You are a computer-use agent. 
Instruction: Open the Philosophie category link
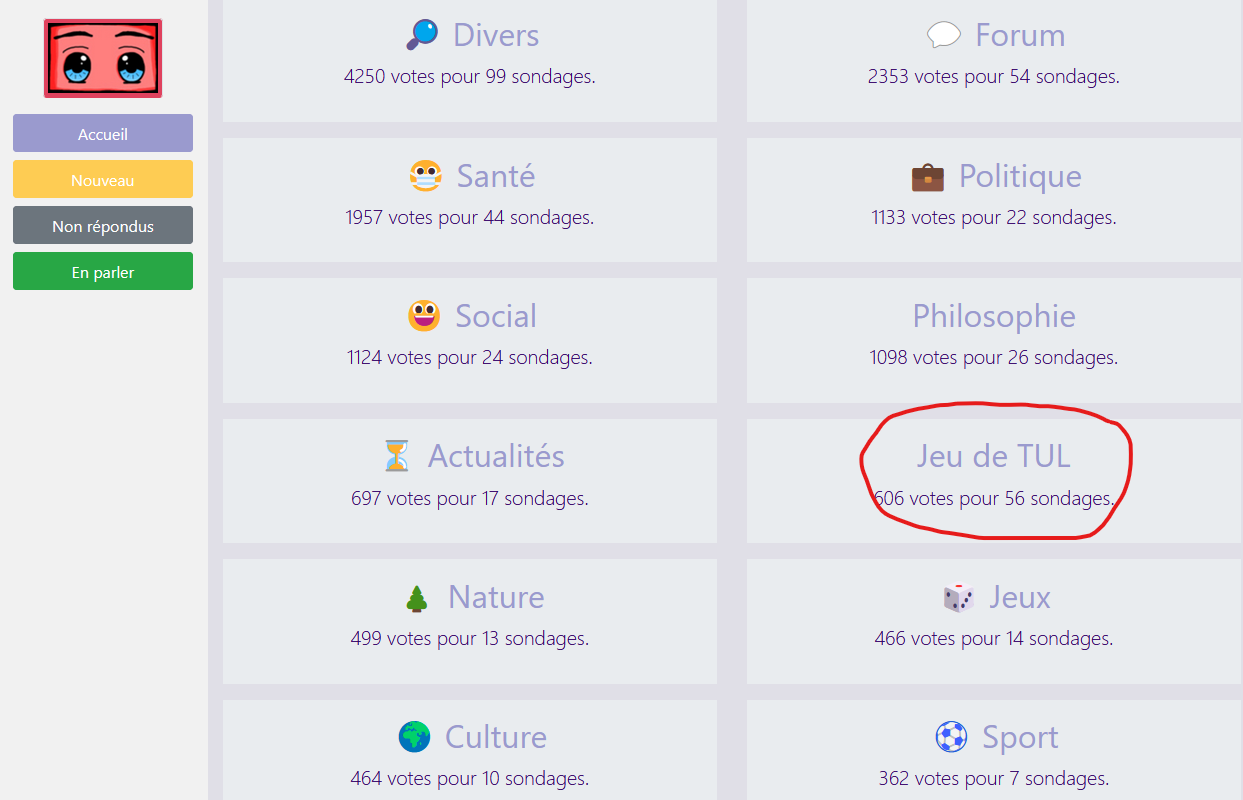[x=993, y=316]
